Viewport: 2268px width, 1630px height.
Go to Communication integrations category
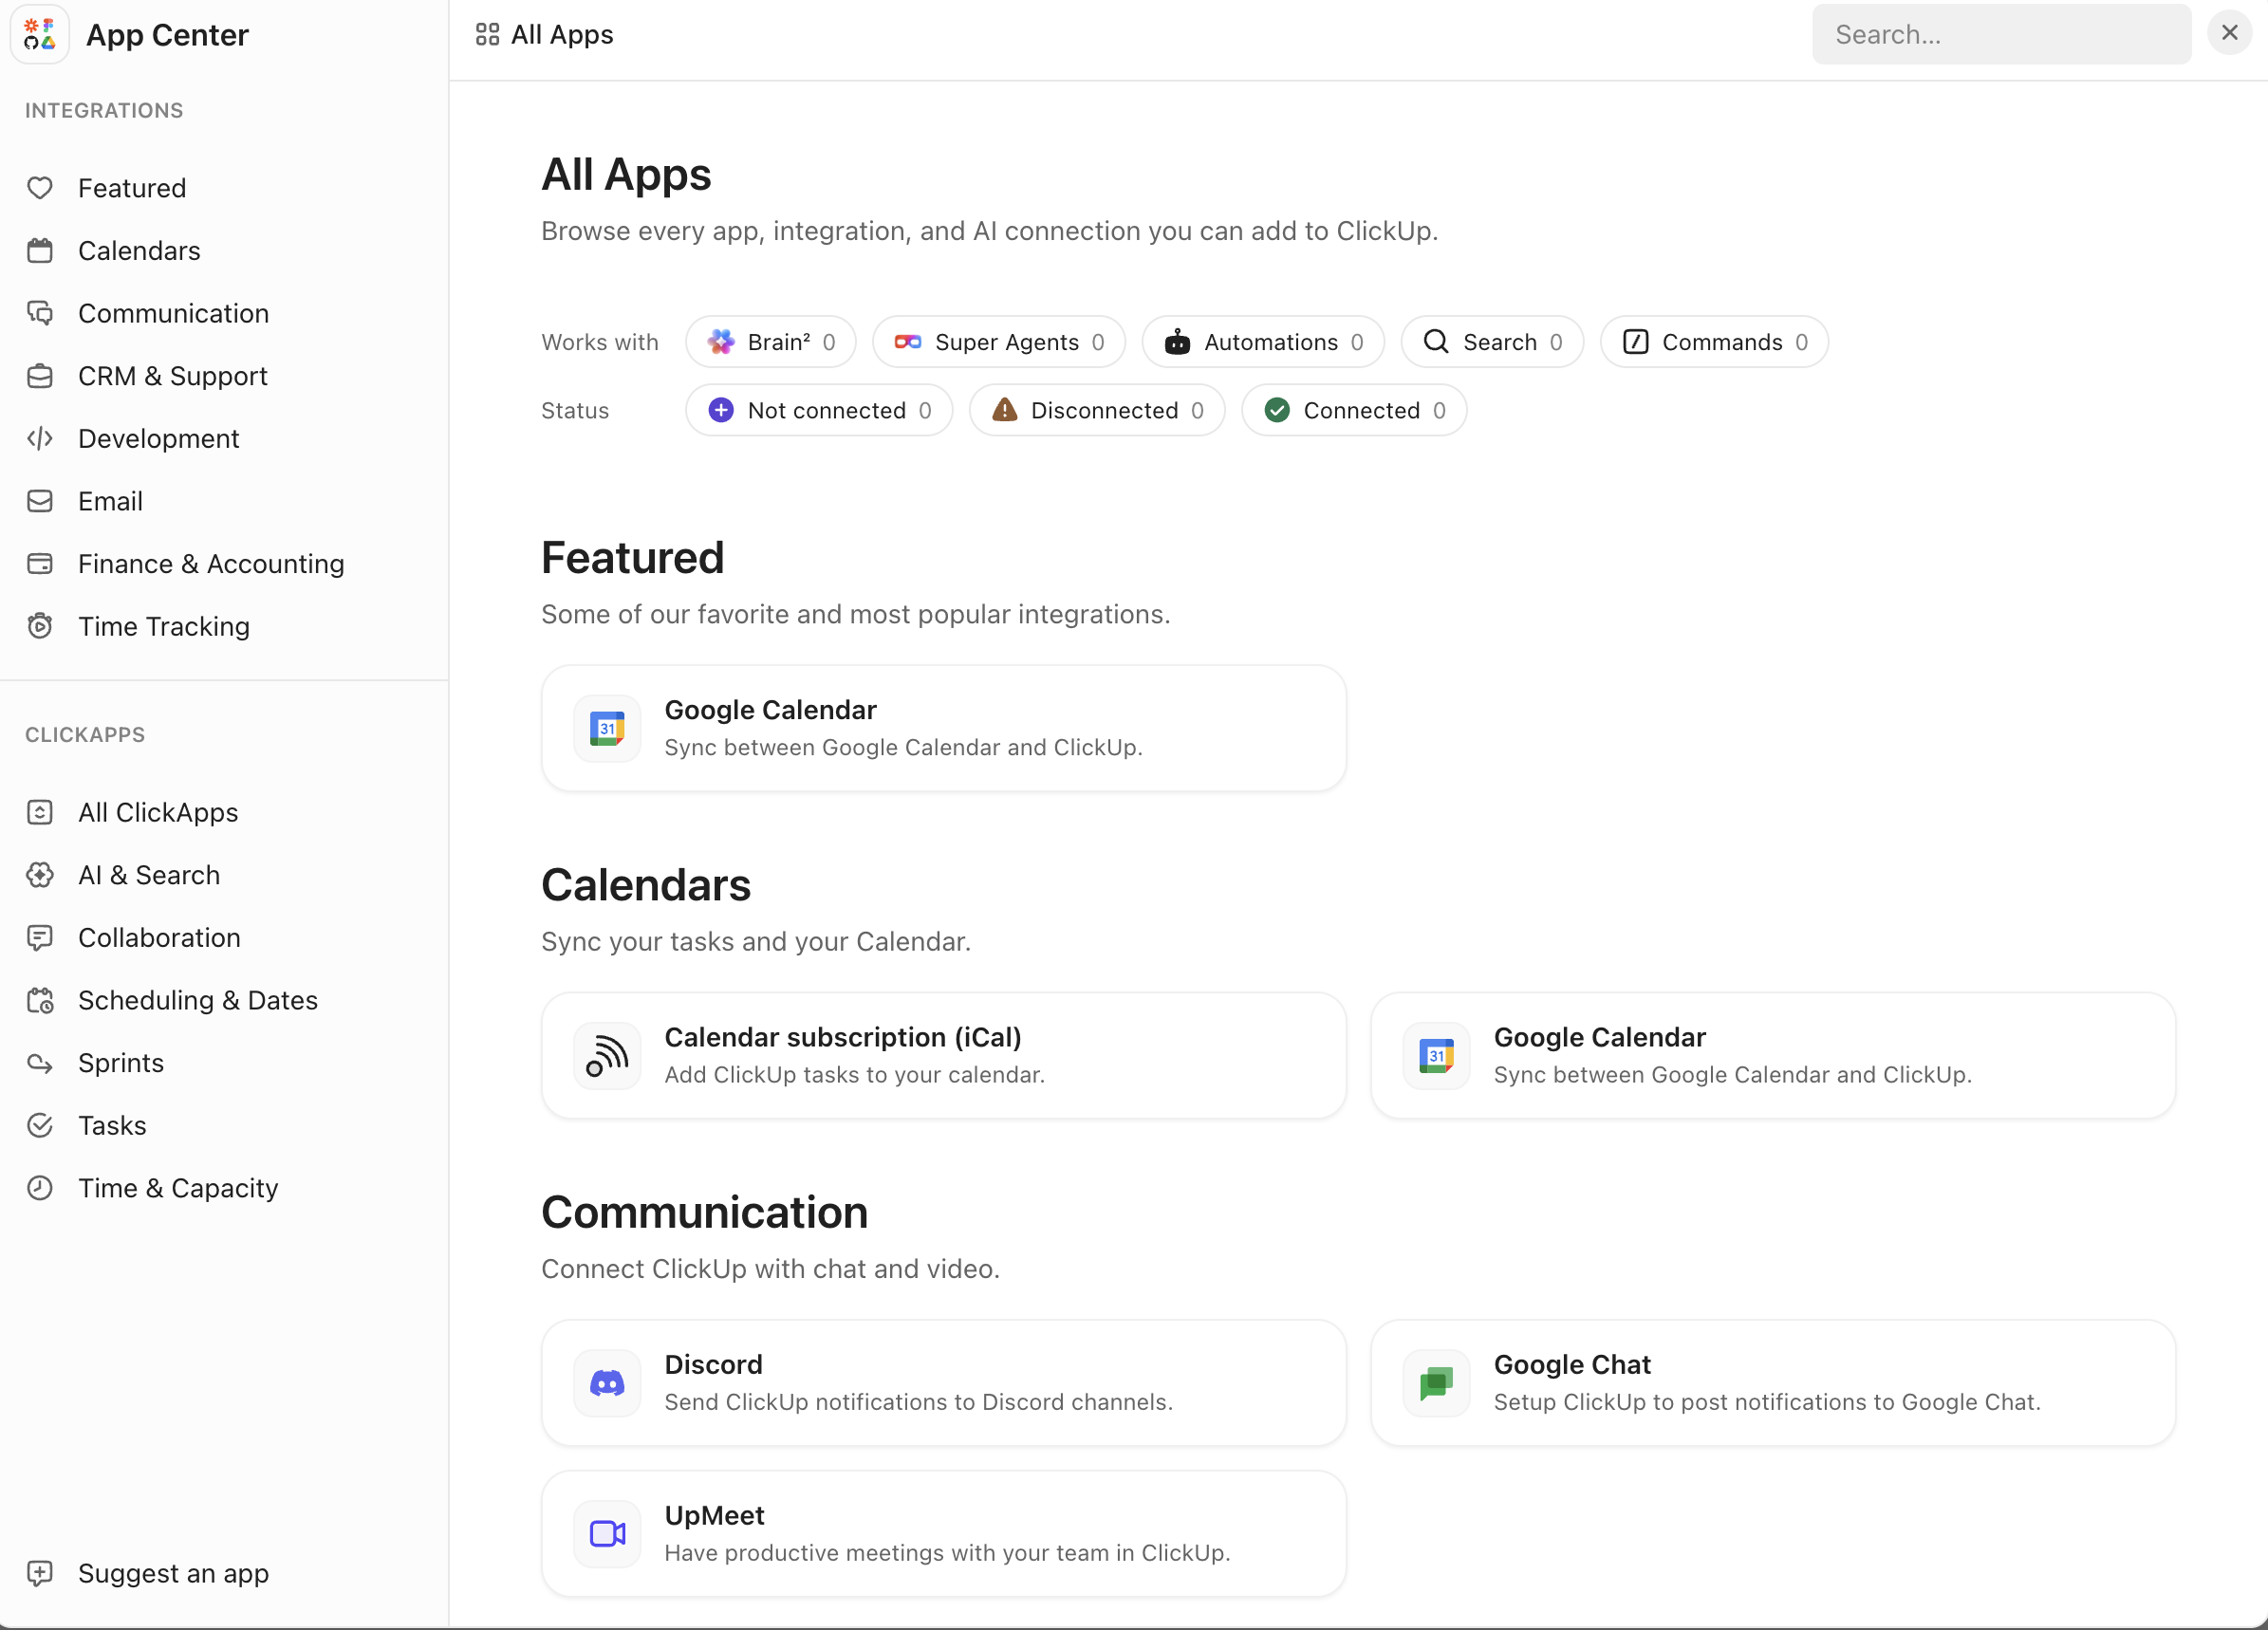pos(173,313)
